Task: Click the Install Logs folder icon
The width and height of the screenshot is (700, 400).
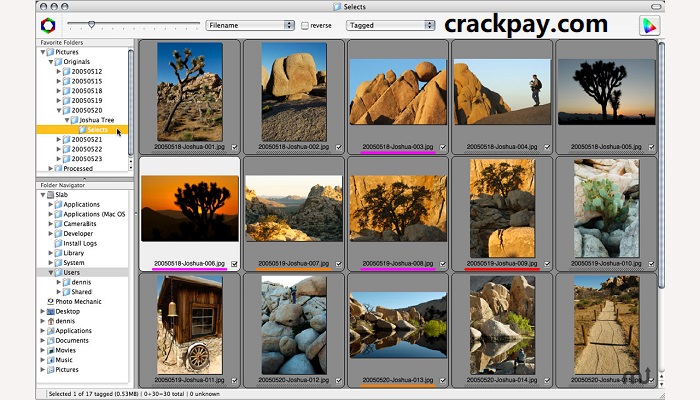Action: (58, 243)
